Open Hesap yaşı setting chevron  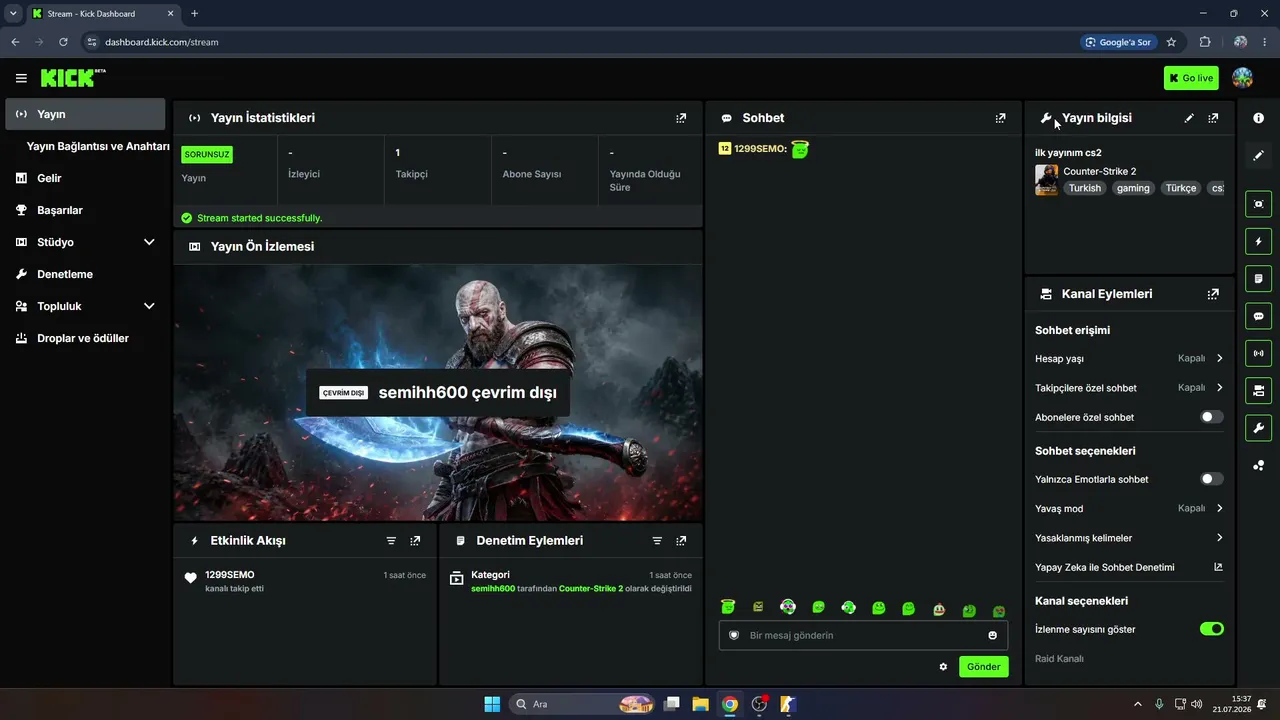tap(1219, 358)
